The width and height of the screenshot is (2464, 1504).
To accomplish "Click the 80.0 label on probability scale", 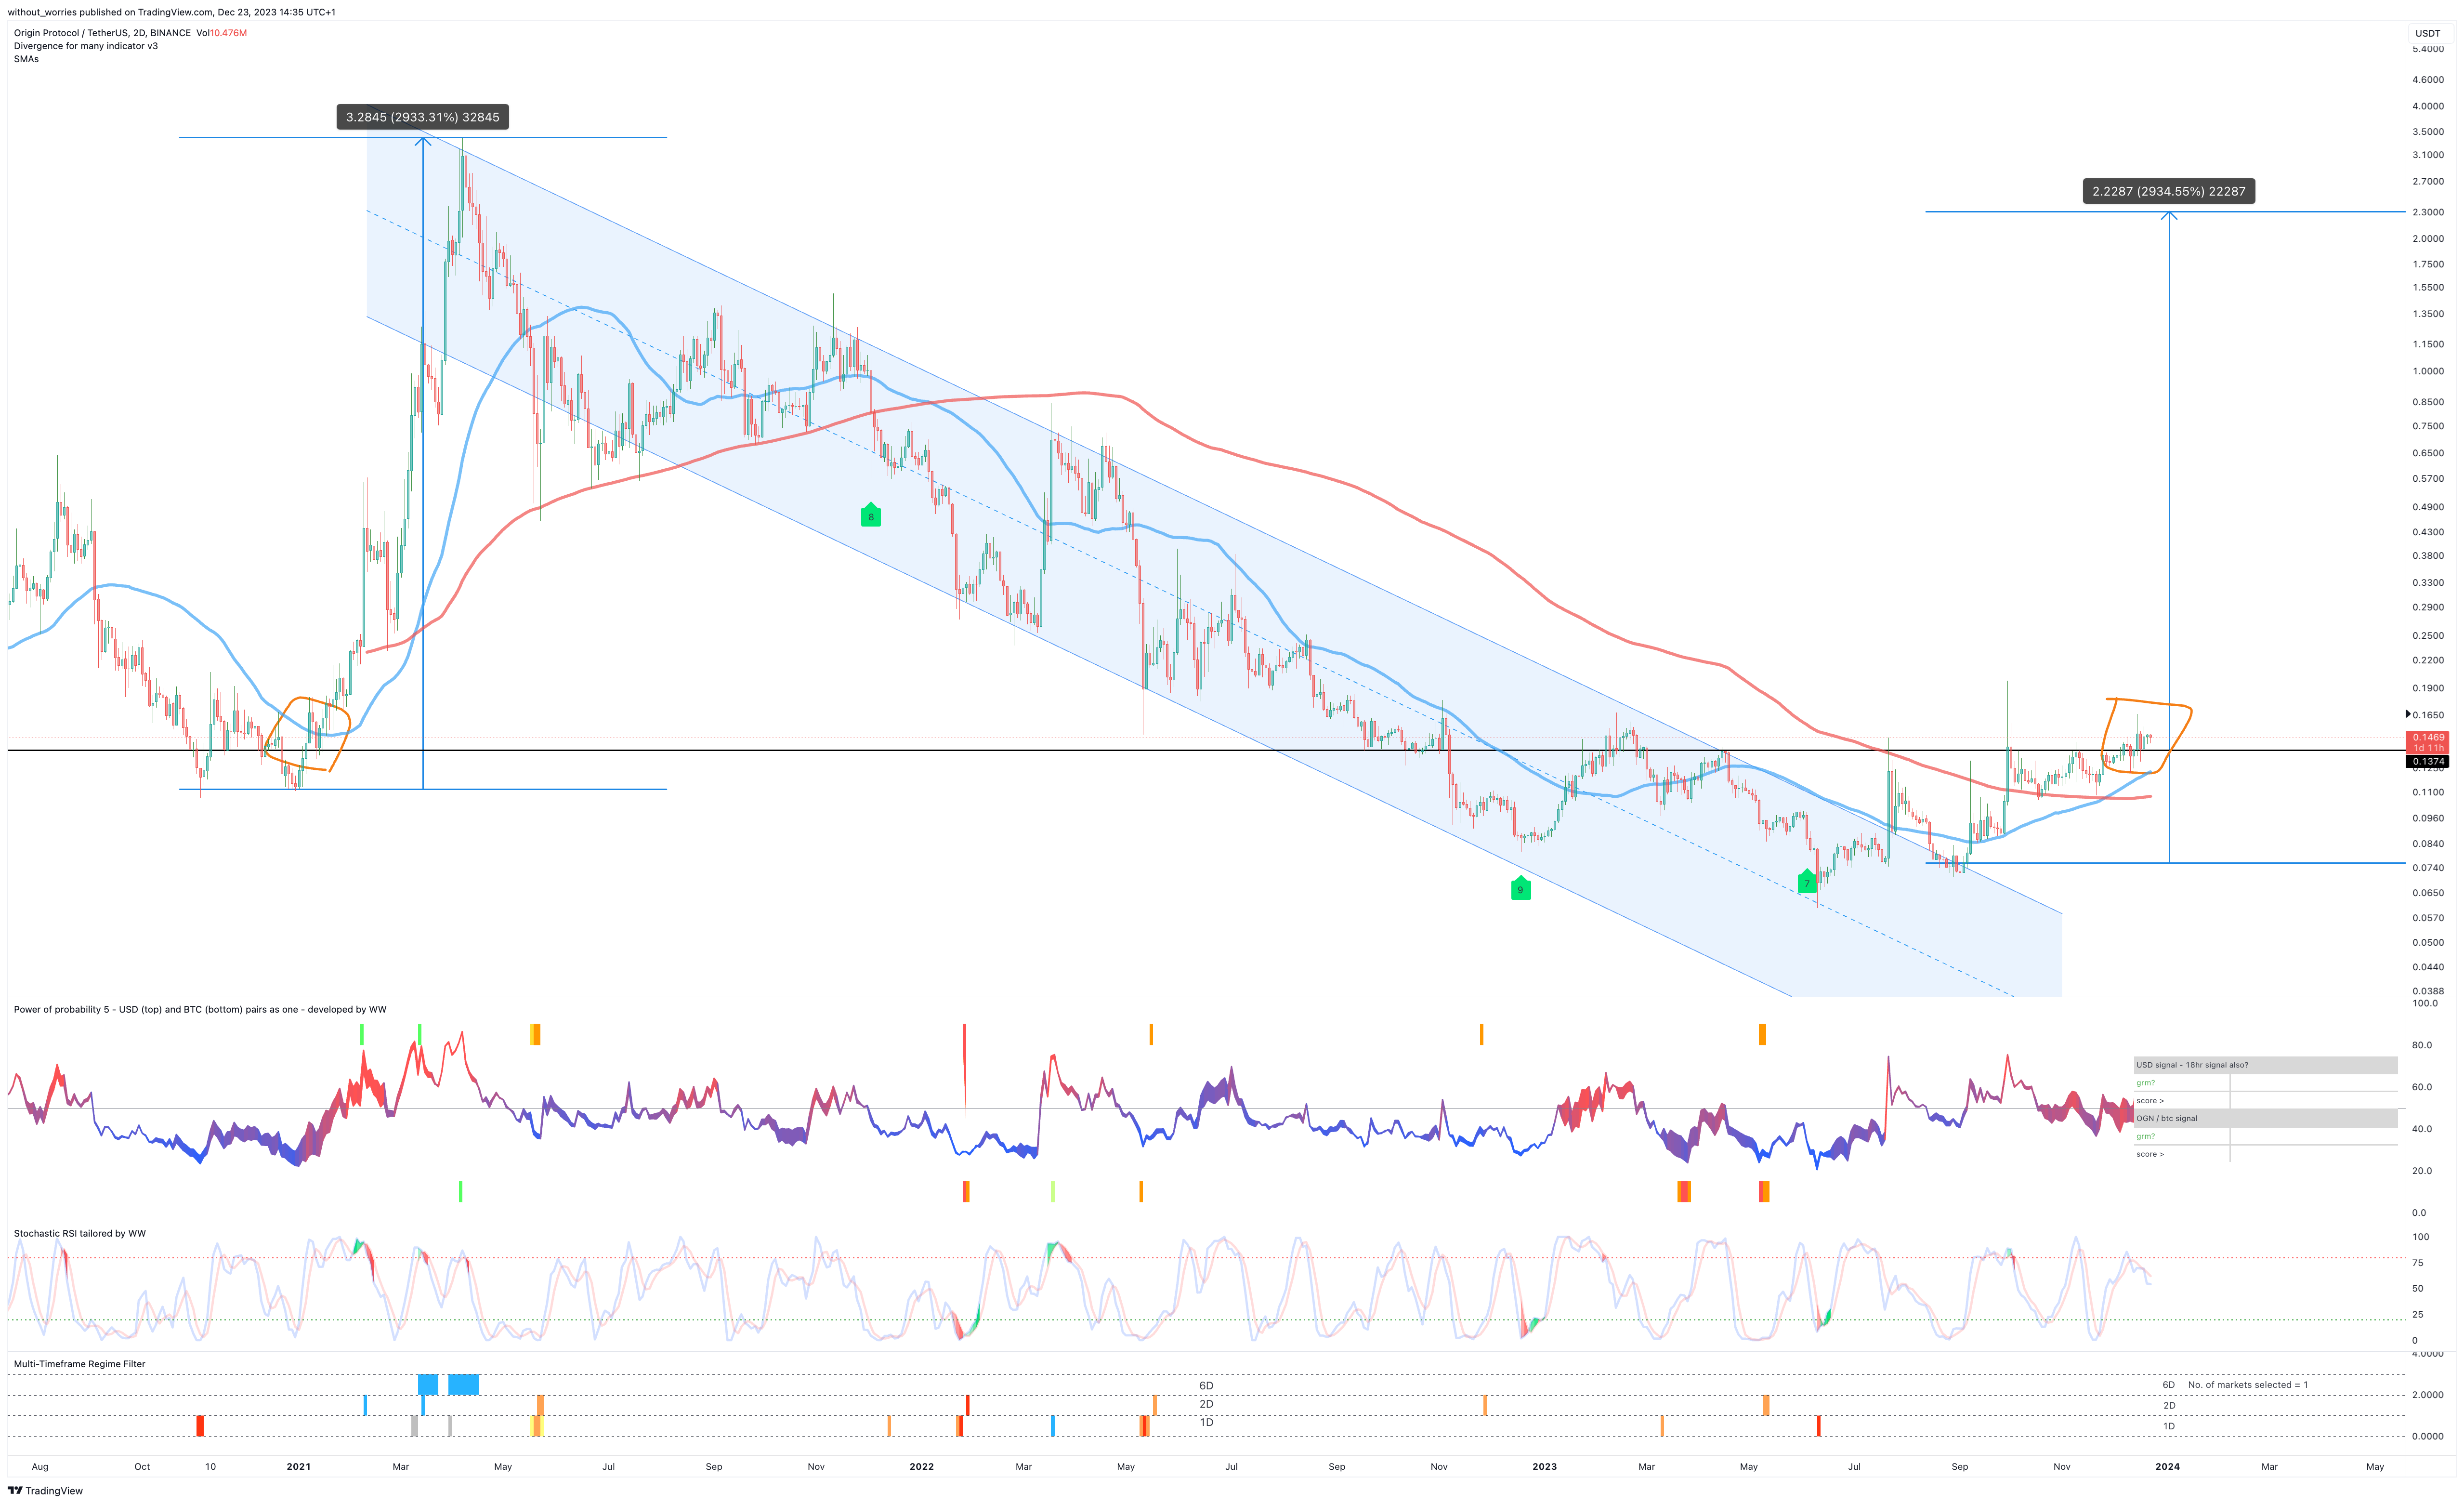I will [2421, 1045].
